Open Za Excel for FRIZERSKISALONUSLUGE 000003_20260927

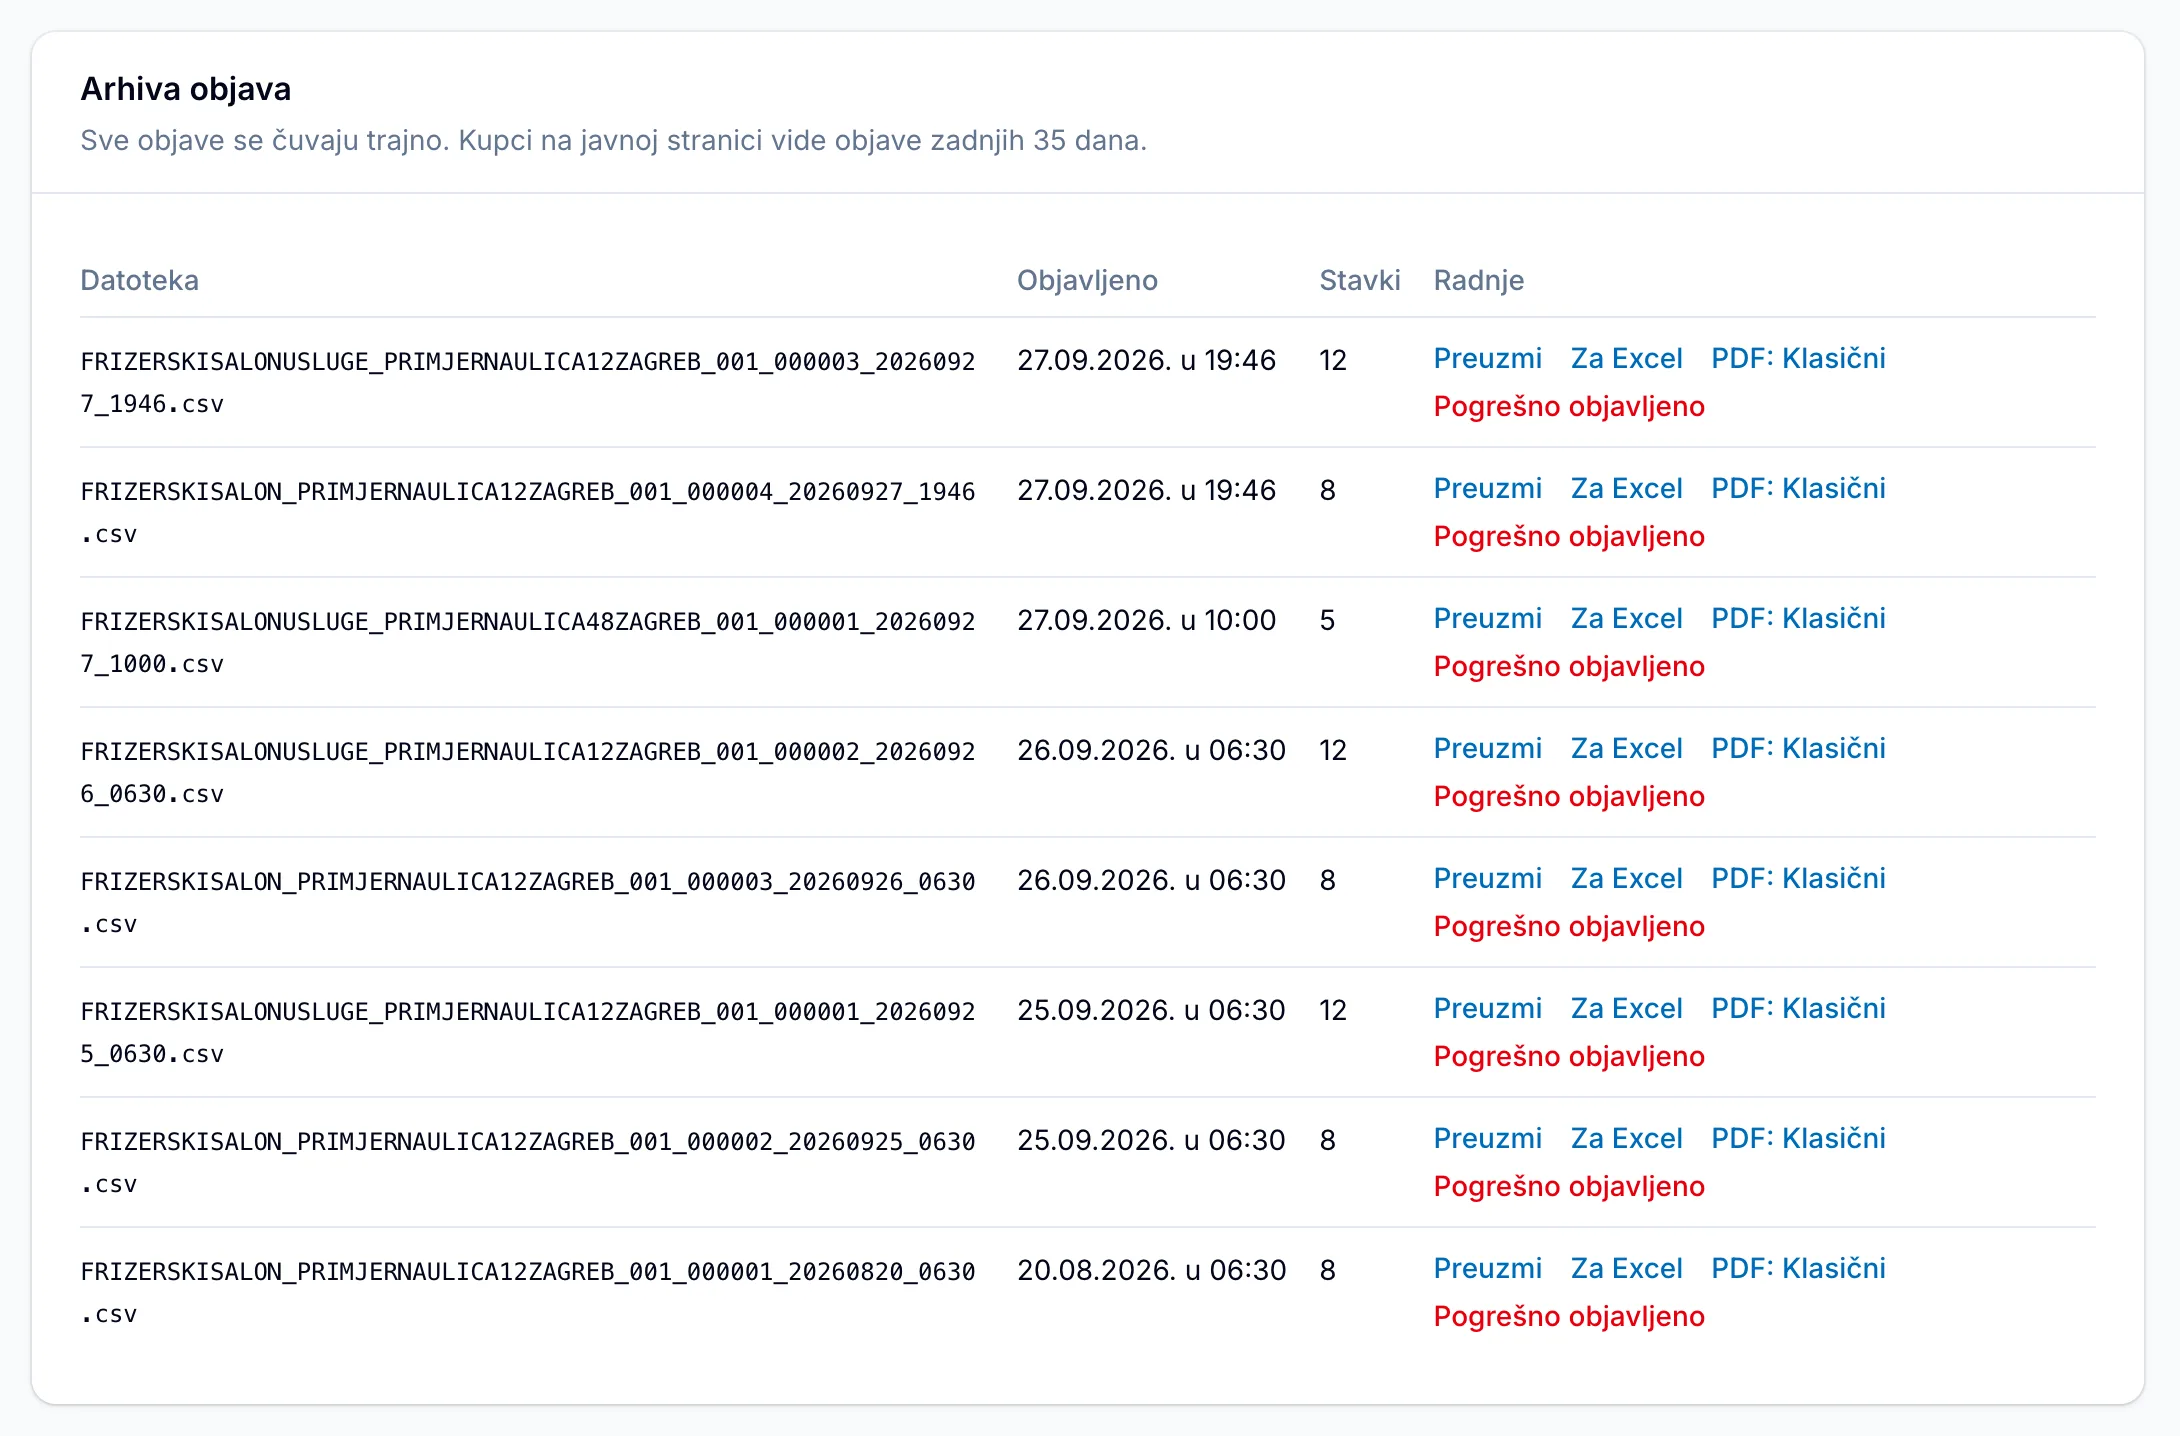click(x=1626, y=358)
